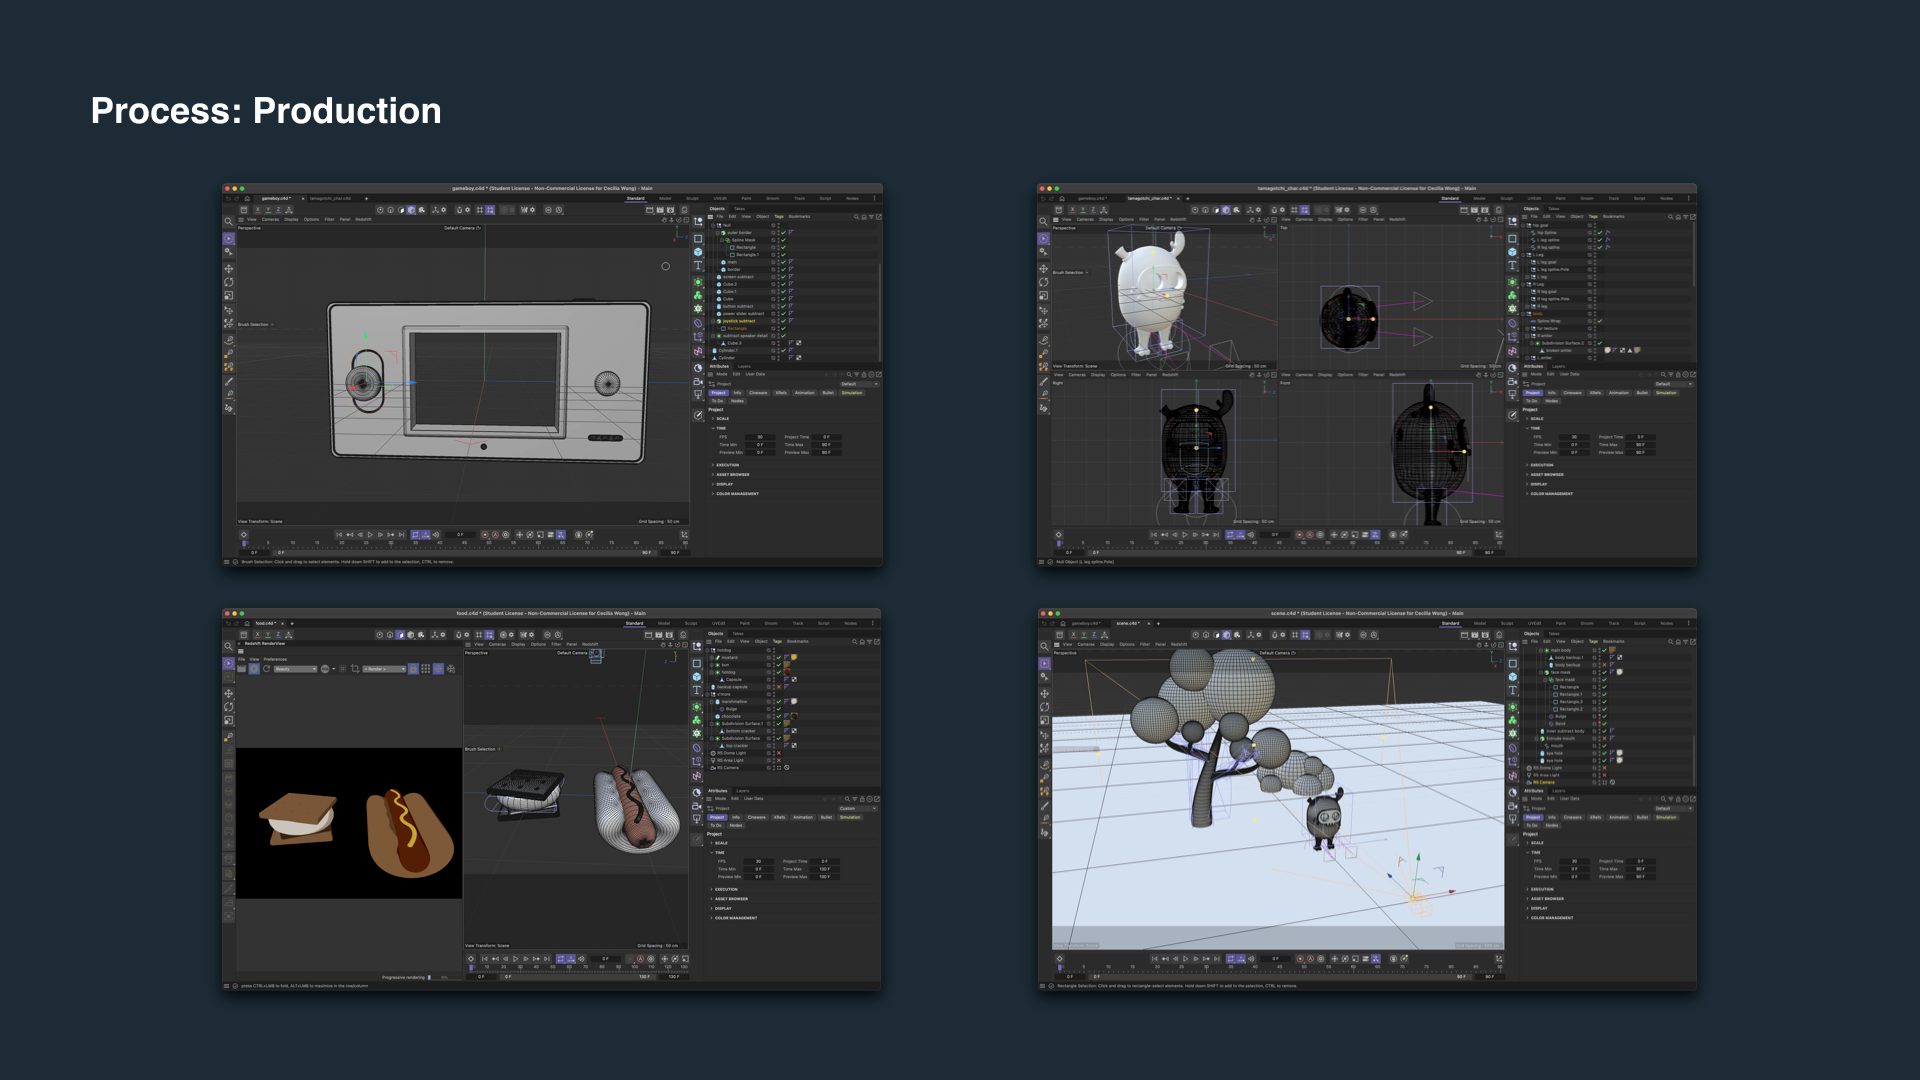This screenshot has width=1920, height=1080.
Task: Select the Text spline icon in scene.c4d window
Action: [1512, 690]
